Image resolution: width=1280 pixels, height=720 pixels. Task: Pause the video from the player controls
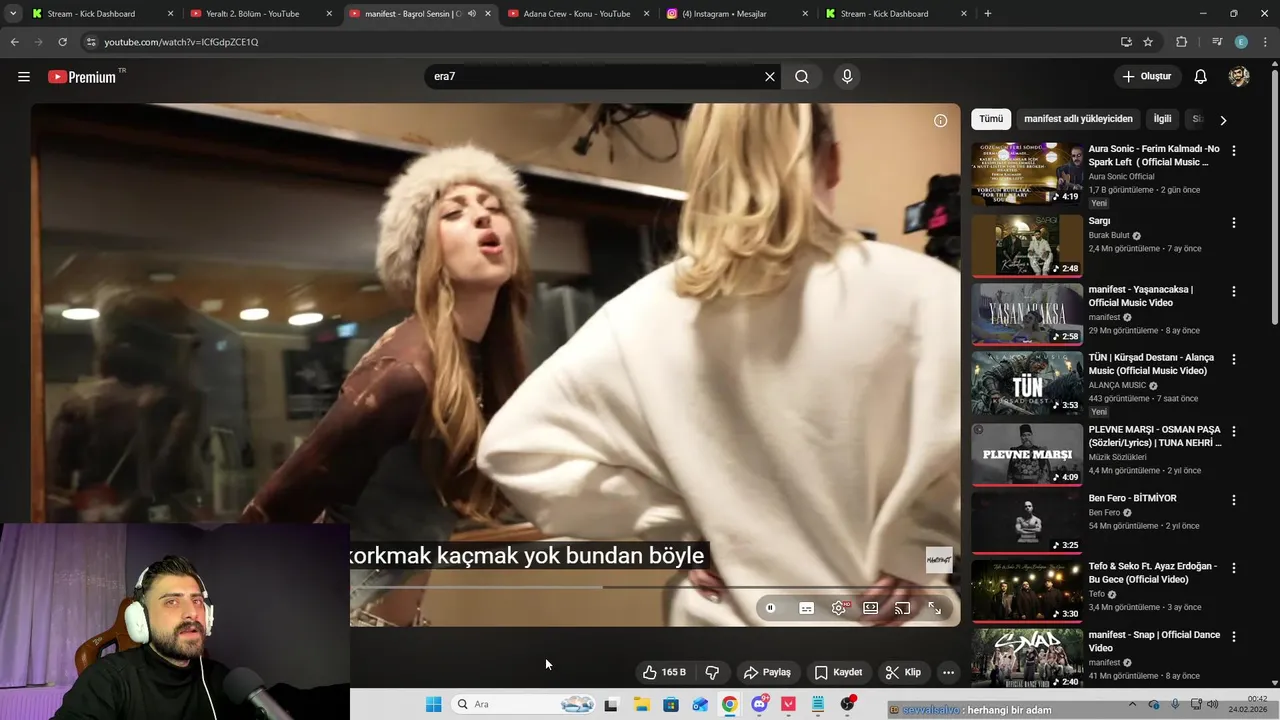(771, 608)
